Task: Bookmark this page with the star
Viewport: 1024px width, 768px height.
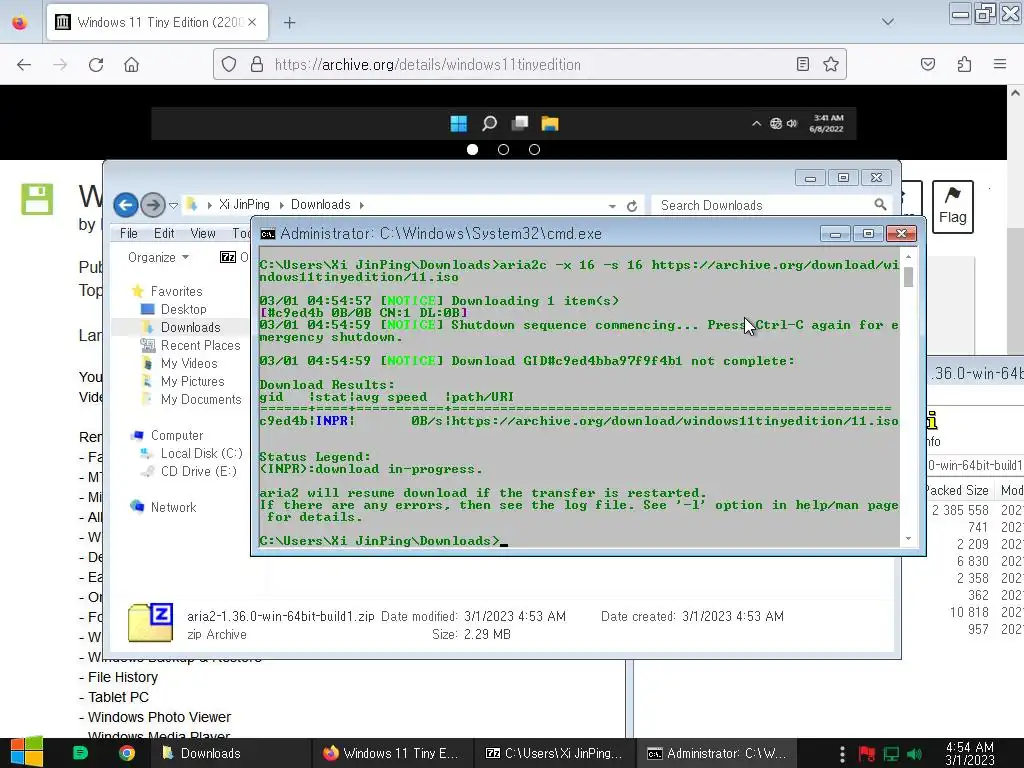Action: [x=831, y=64]
